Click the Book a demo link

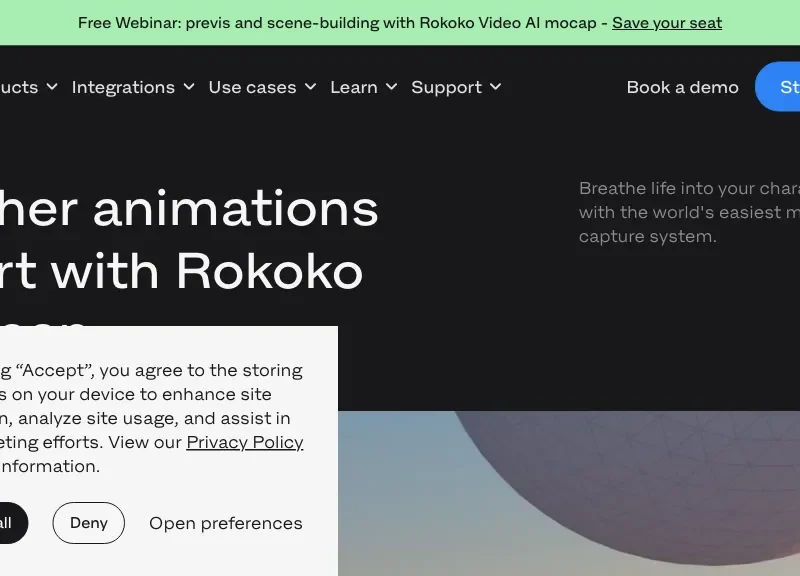click(682, 87)
